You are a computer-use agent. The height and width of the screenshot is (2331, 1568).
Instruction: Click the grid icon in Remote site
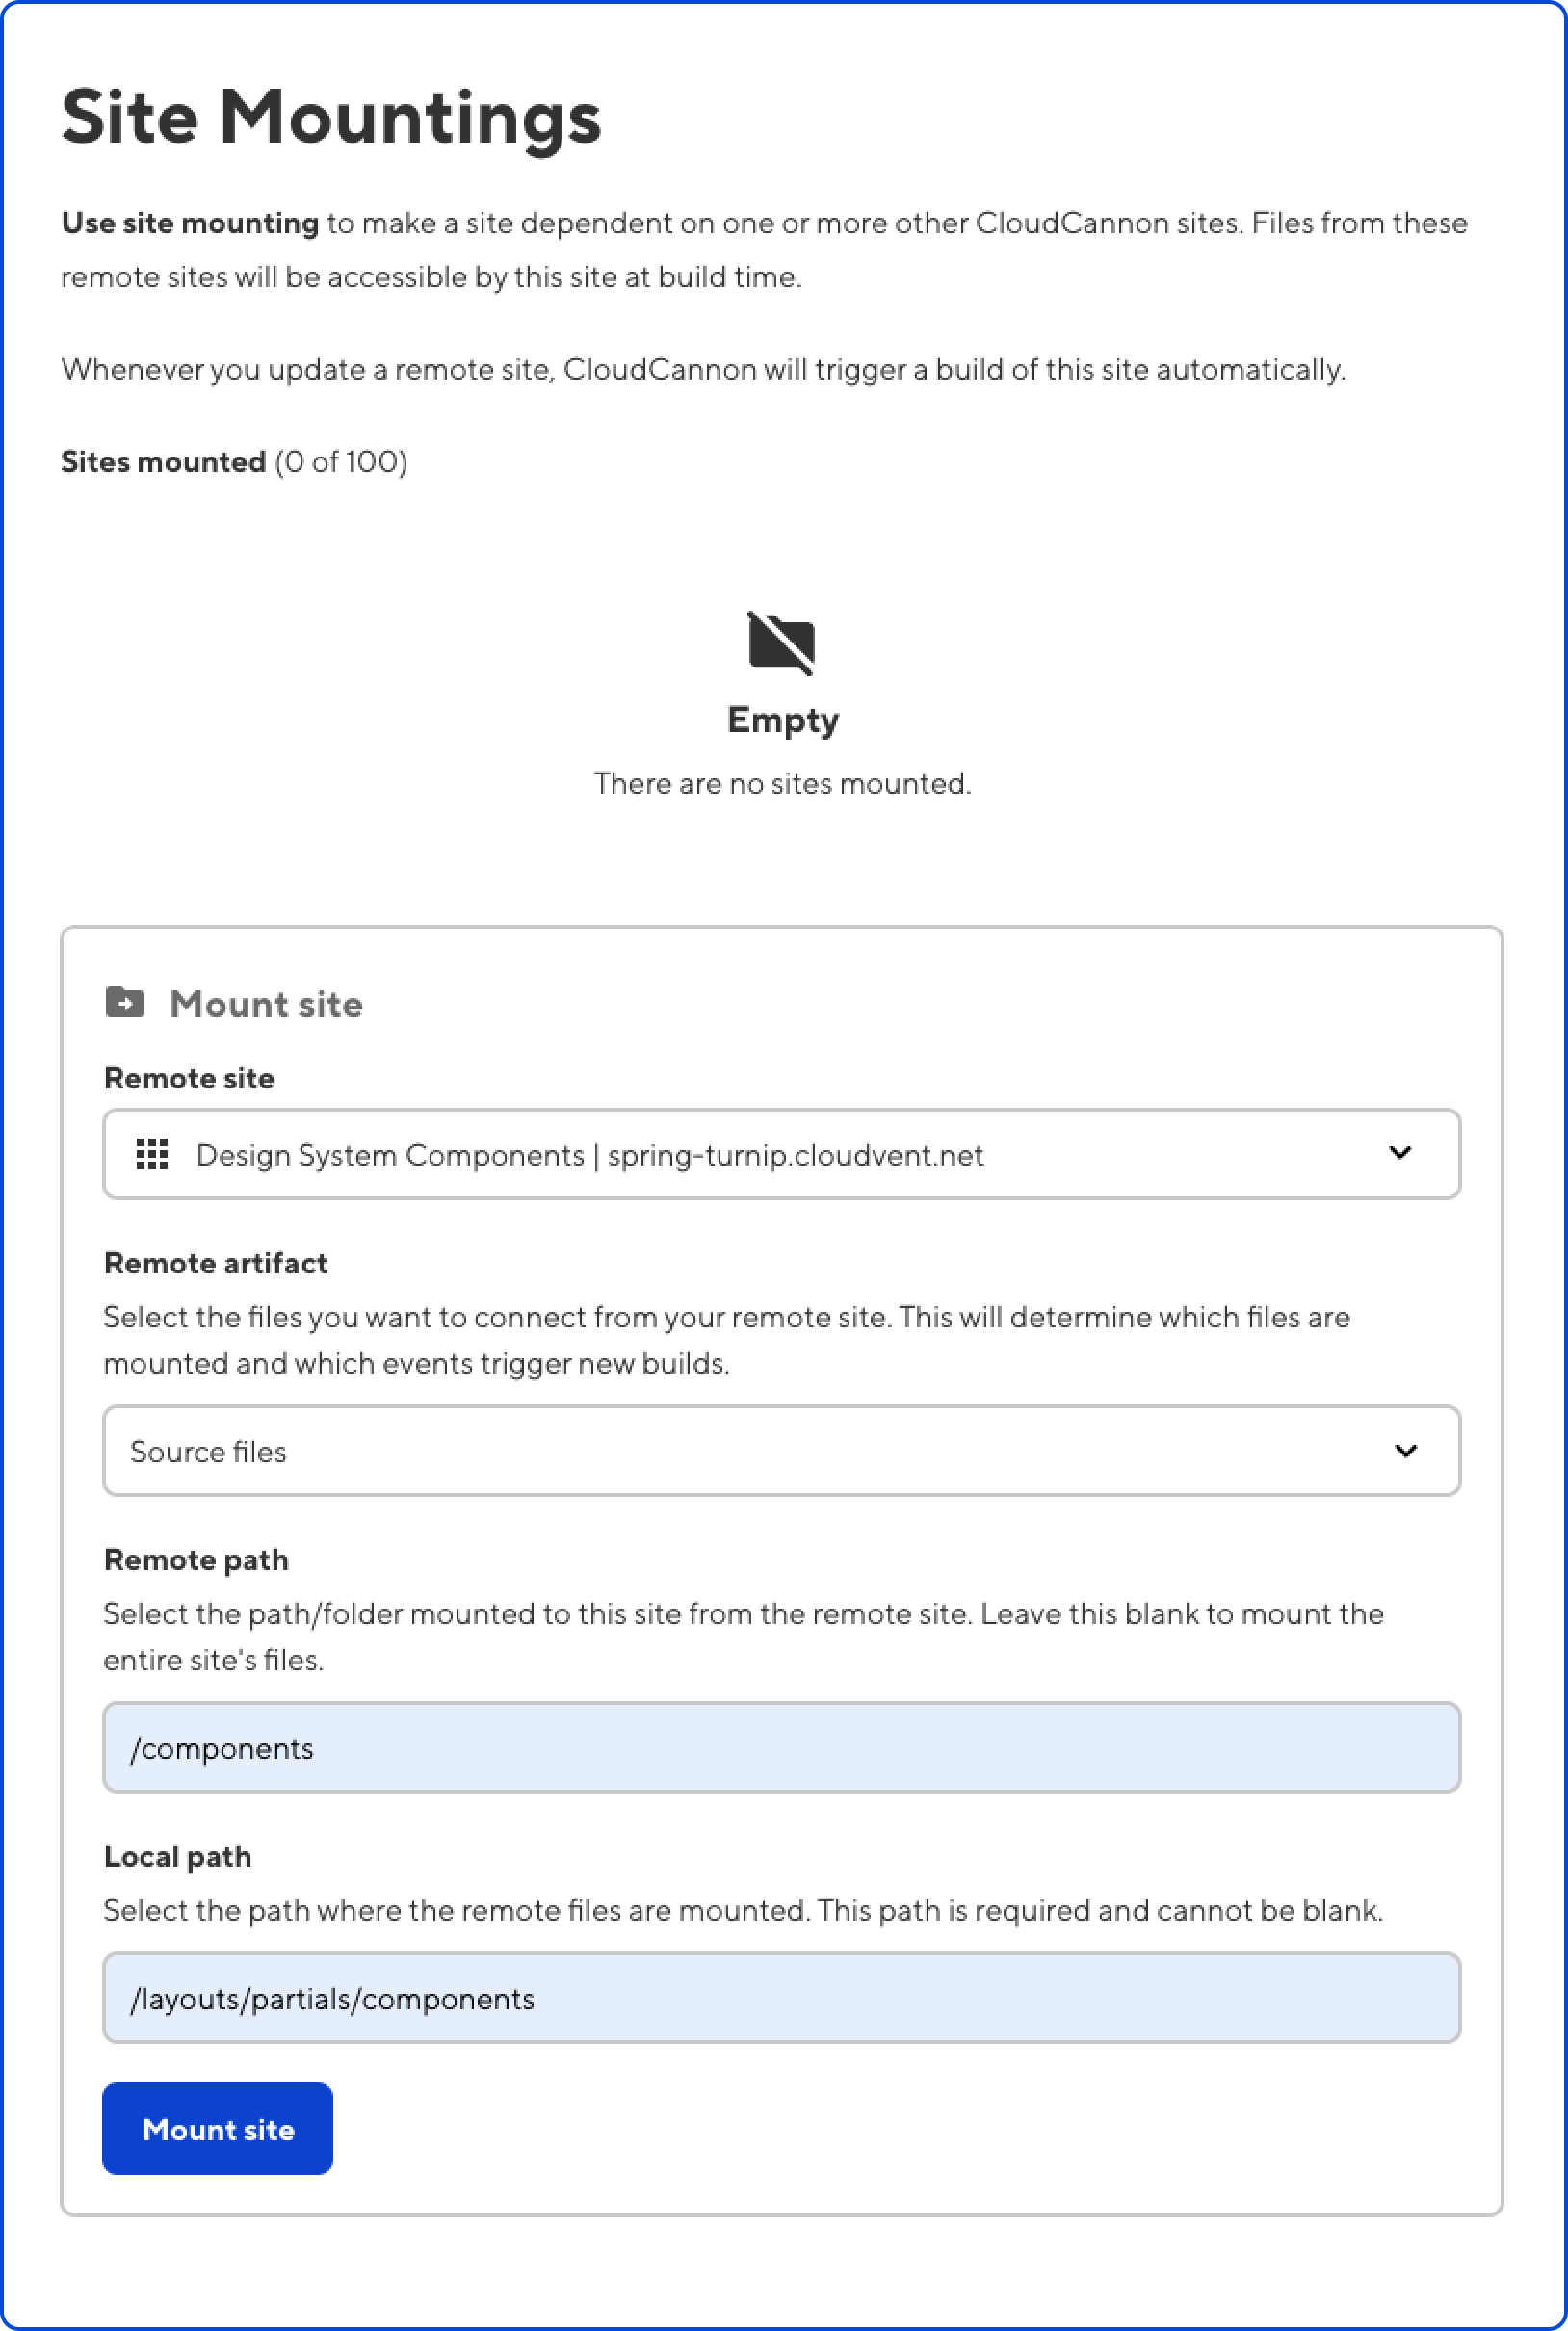pos(152,1154)
